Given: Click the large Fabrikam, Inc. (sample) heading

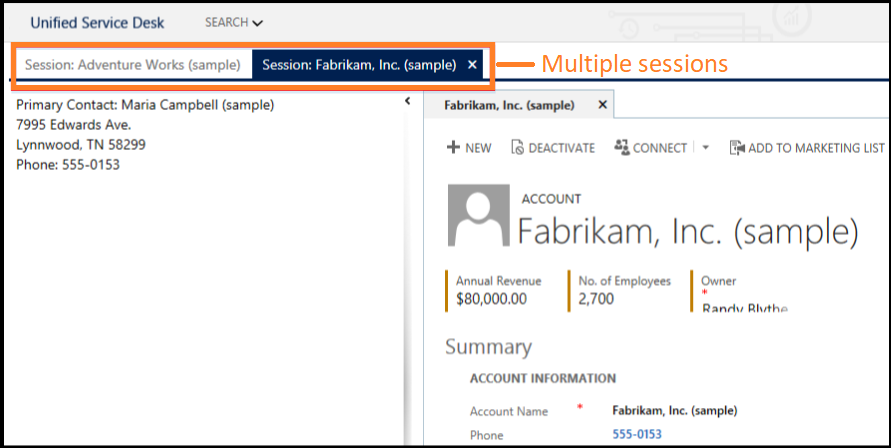Looking at the screenshot, I should coord(688,231).
